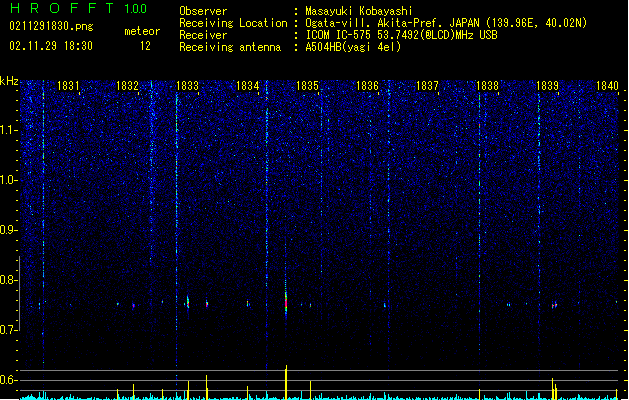Click the 1837 time axis label
This screenshot has width=629, height=400.
click(427, 86)
